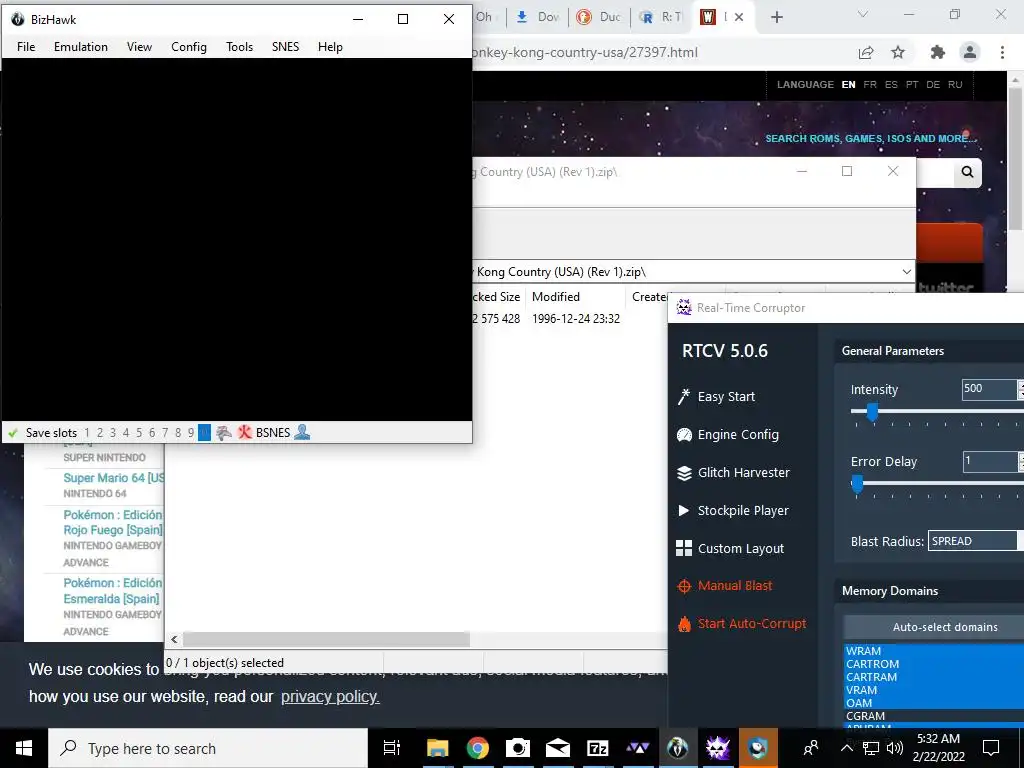Open File Explorer from the taskbar
Image resolution: width=1024 pixels, height=768 pixels.
[x=438, y=748]
